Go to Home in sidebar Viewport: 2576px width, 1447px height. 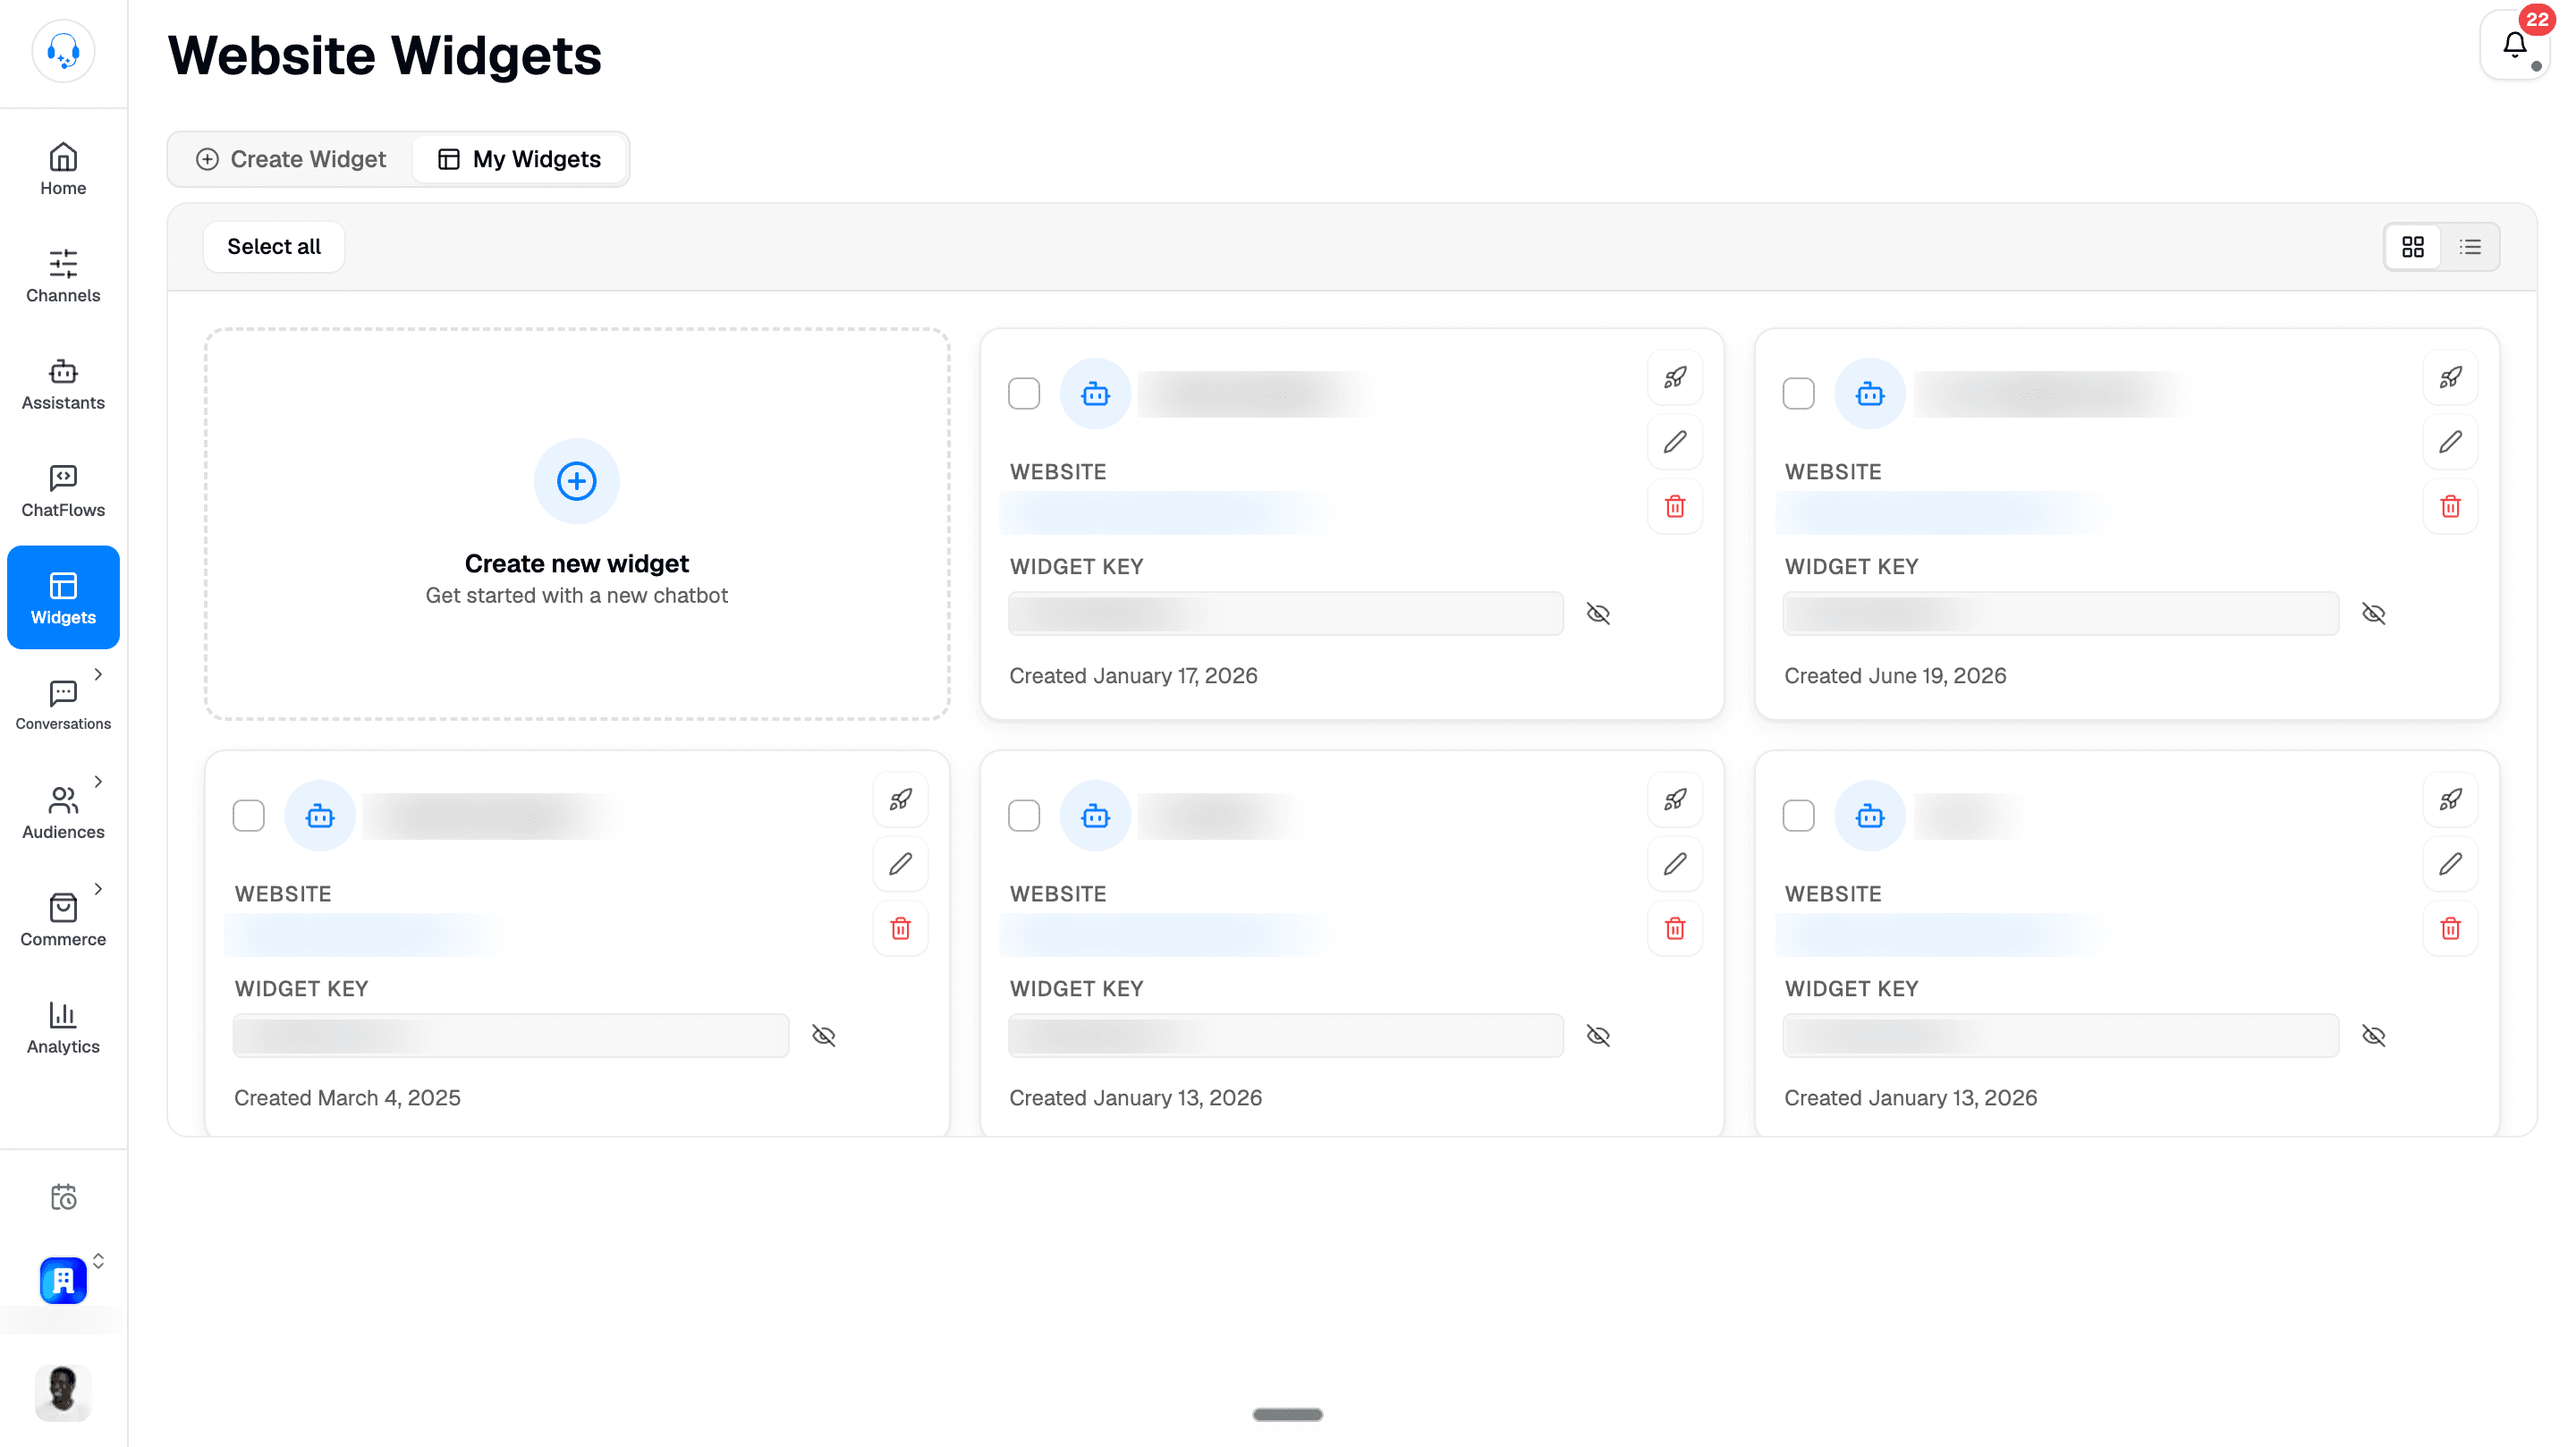point(63,169)
